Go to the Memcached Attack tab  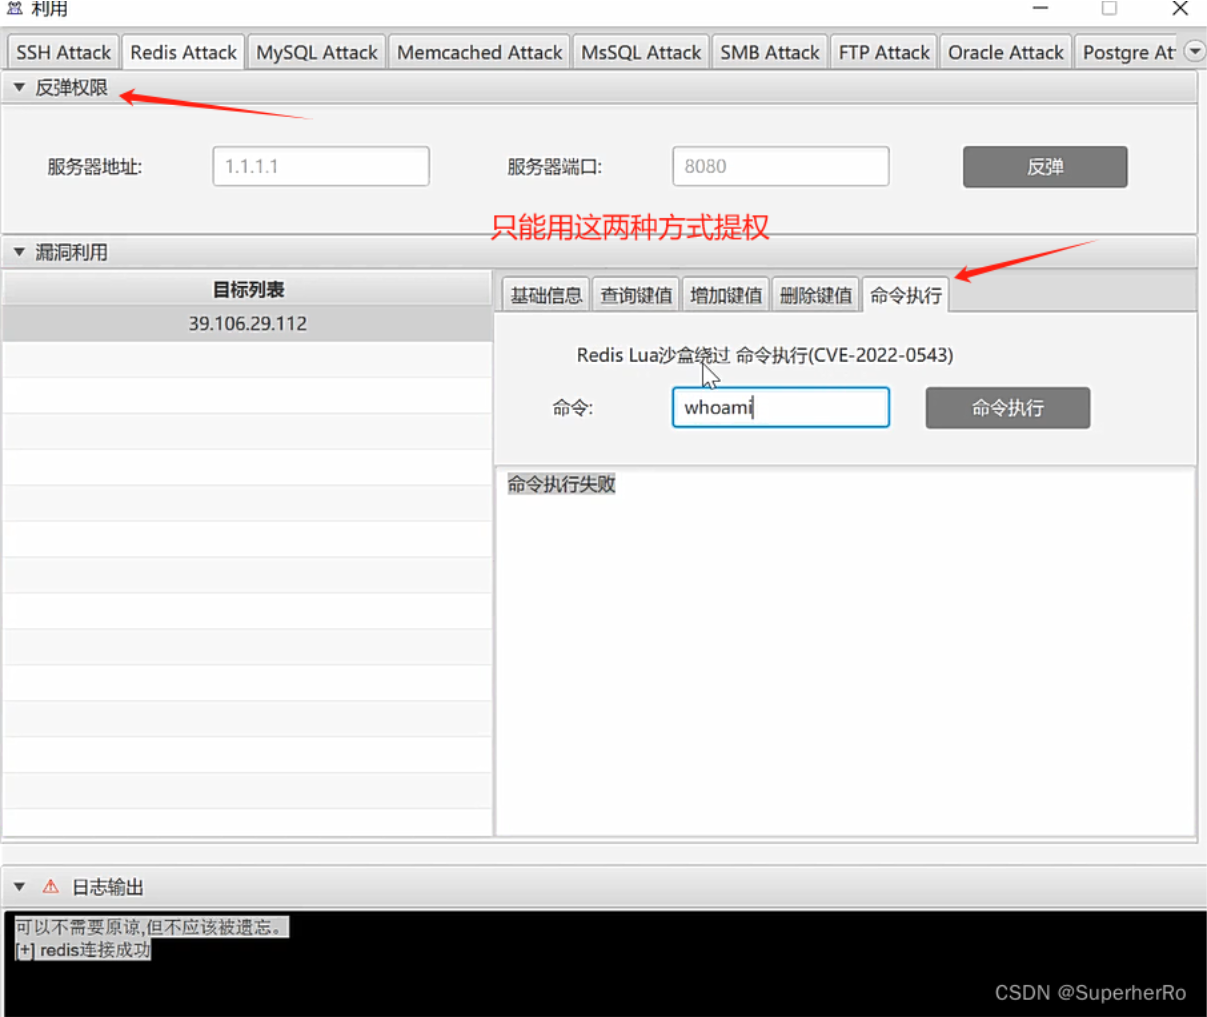pyautogui.click(x=479, y=52)
